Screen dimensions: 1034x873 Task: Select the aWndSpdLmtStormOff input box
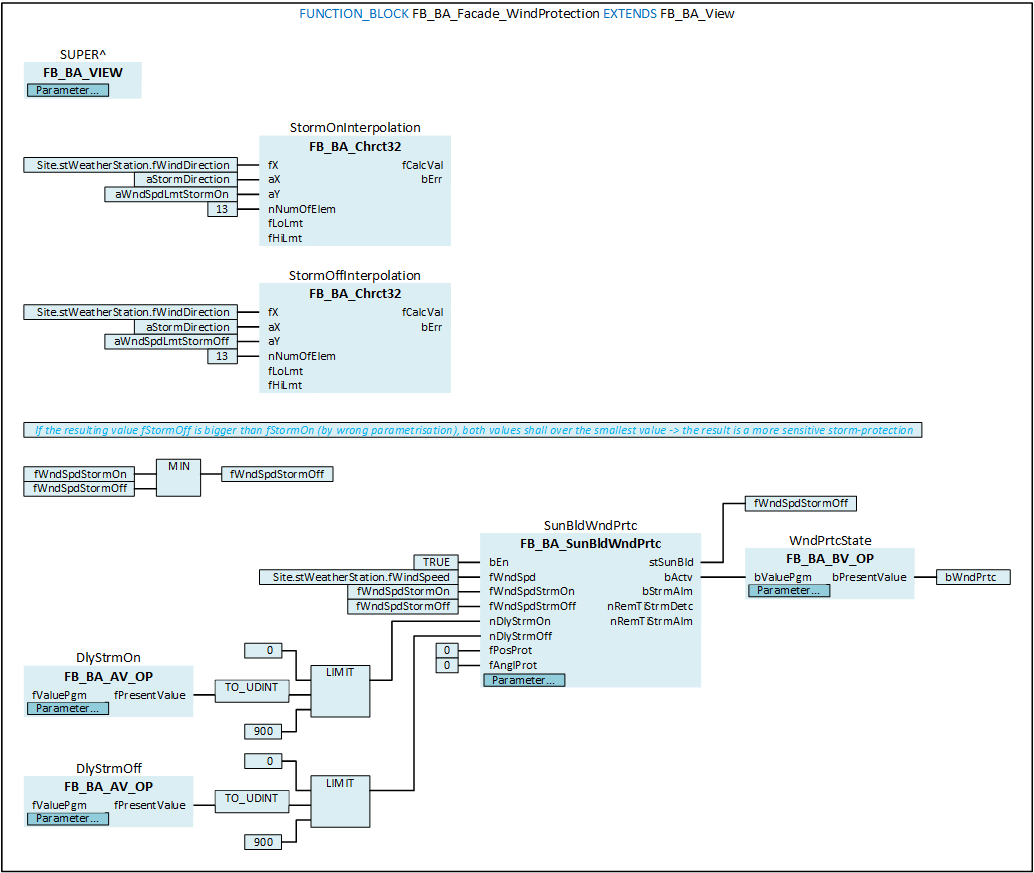(171, 341)
